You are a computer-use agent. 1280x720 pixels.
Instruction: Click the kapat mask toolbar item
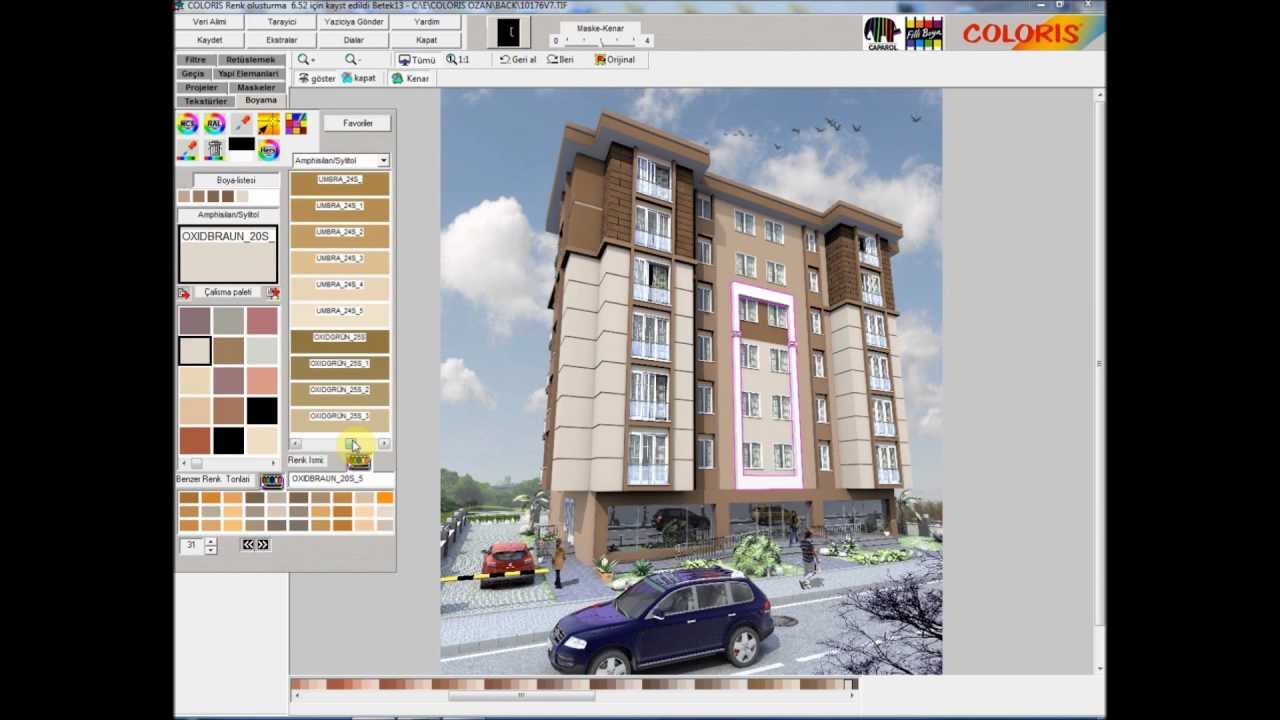pos(359,78)
